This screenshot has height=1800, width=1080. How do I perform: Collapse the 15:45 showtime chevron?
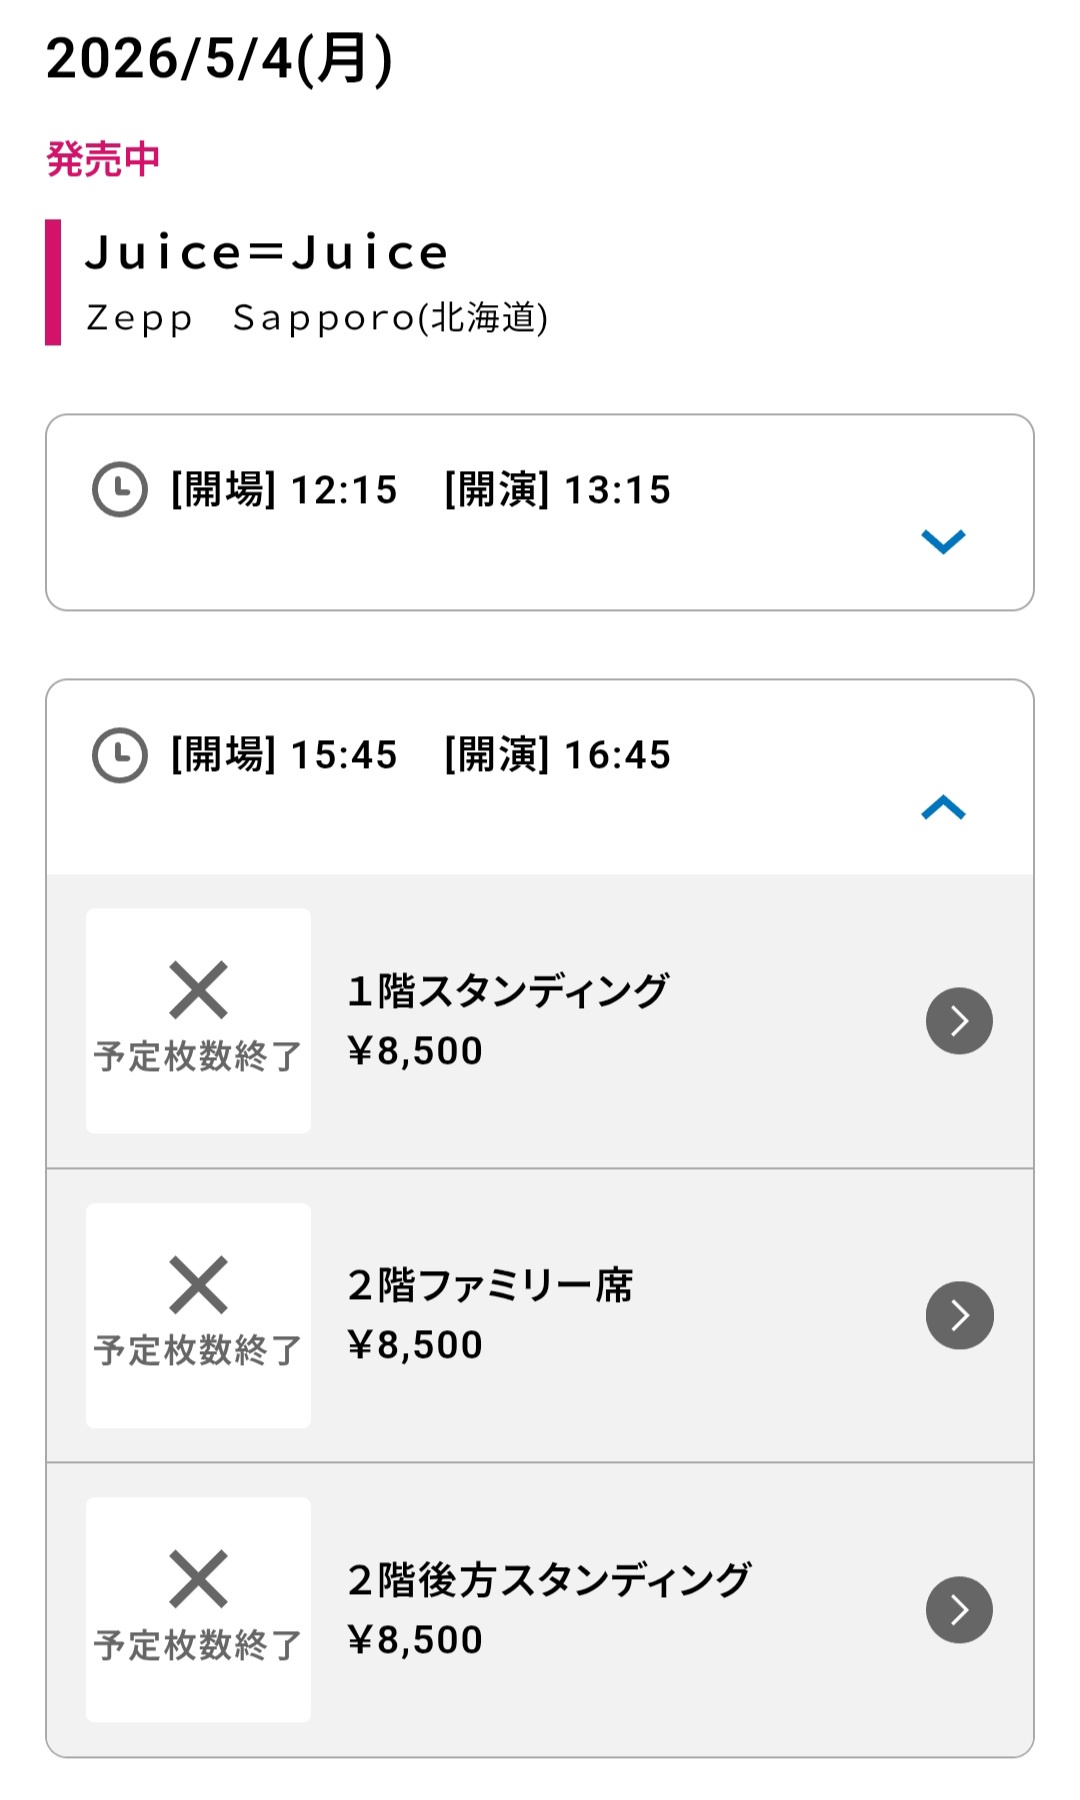[x=943, y=807]
